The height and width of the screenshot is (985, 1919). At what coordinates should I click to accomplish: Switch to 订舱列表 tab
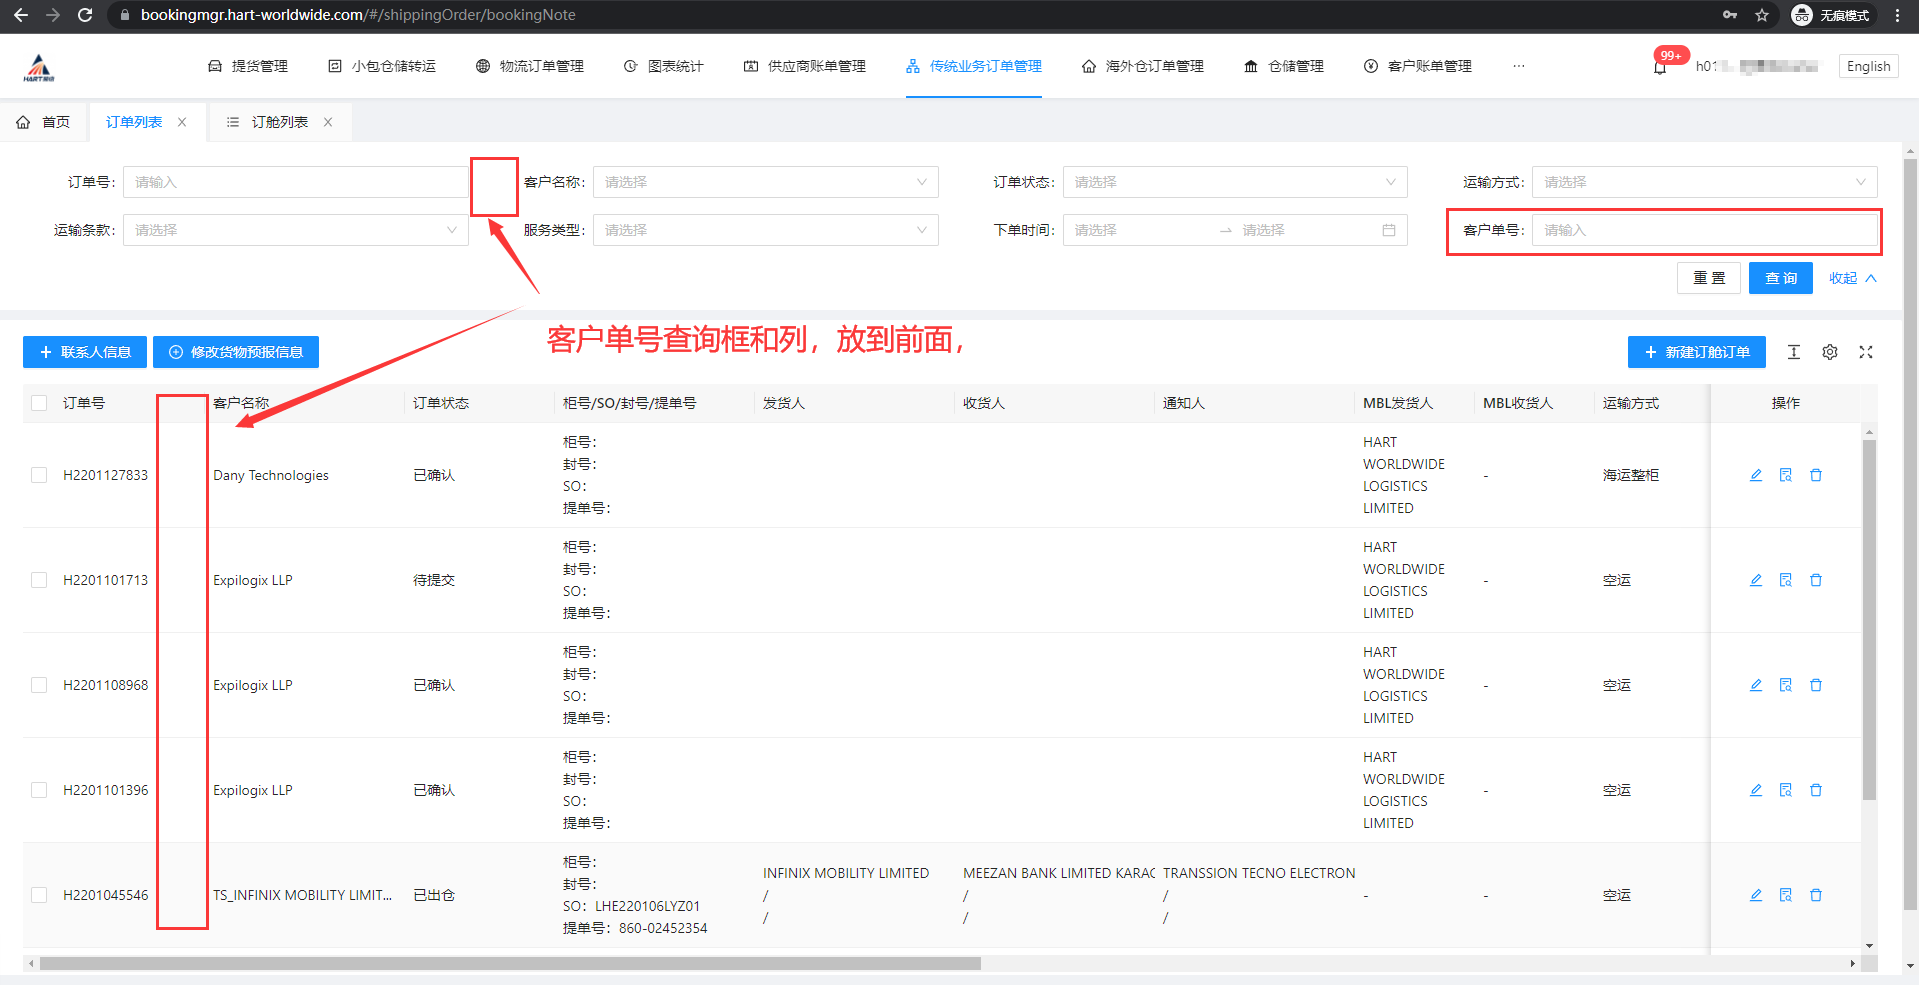tap(280, 122)
